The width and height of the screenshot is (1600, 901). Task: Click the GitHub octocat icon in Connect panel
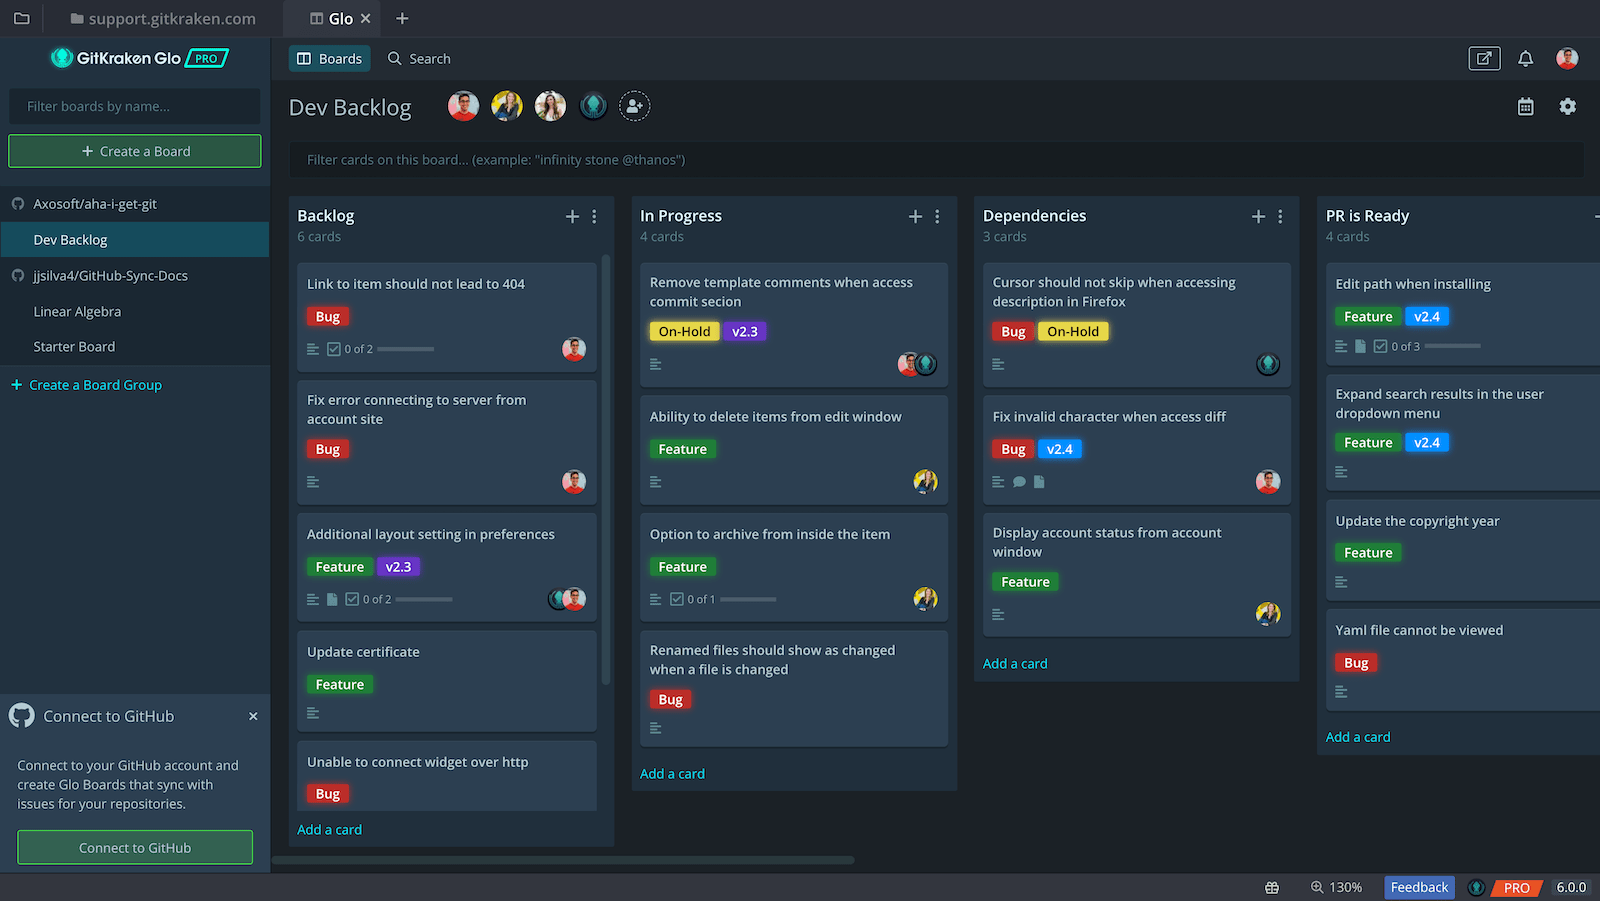pyautogui.click(x=21, y=715)
